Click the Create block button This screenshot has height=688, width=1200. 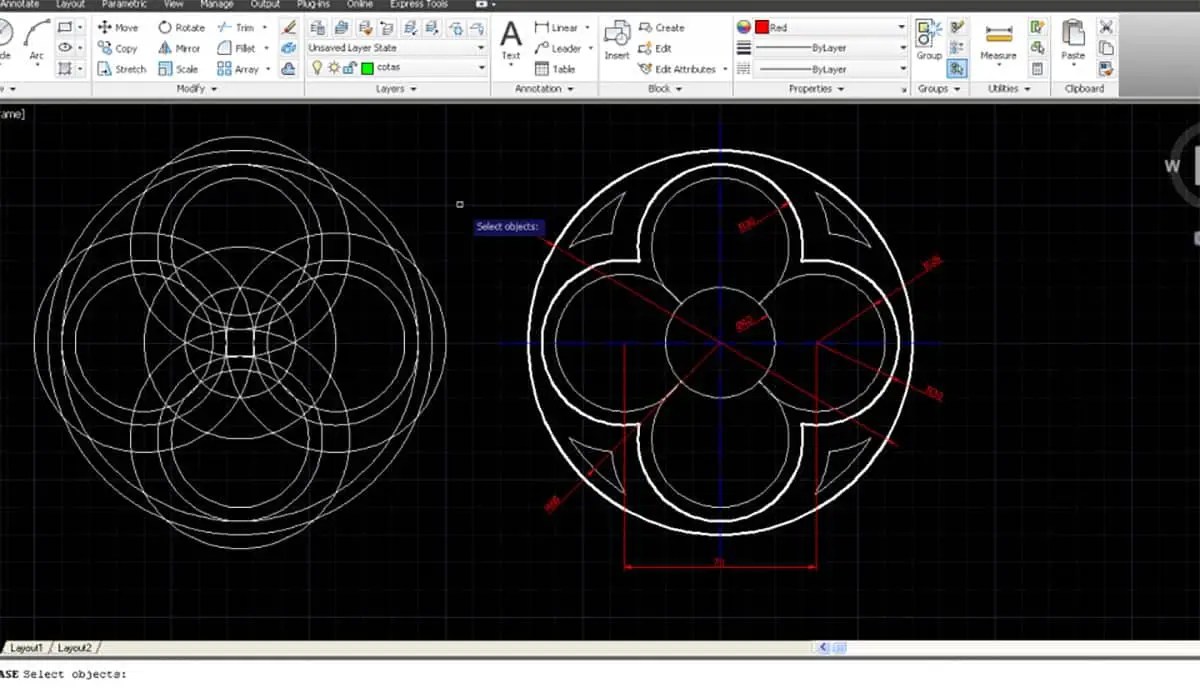click(665, 27)
